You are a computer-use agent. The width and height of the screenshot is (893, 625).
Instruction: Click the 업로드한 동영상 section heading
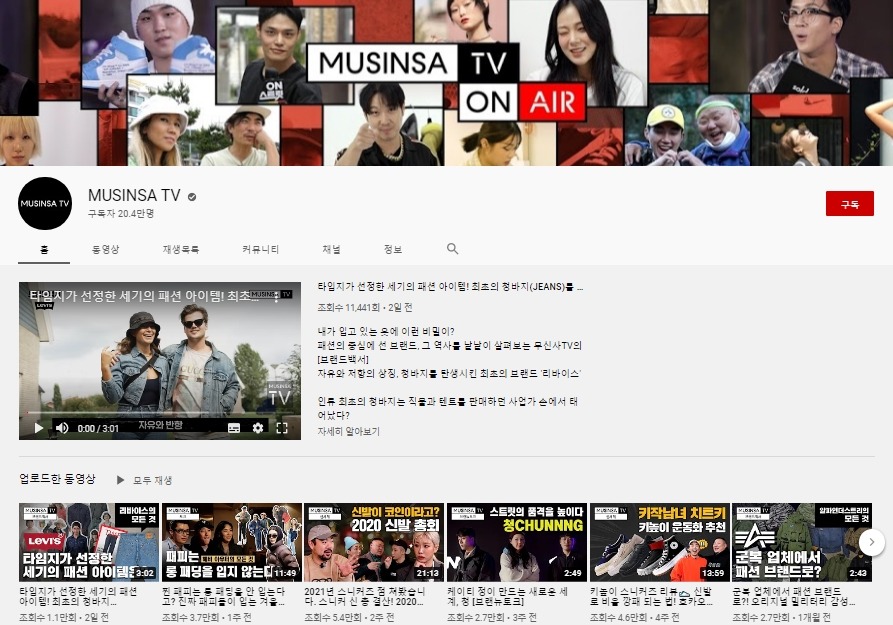58,480
